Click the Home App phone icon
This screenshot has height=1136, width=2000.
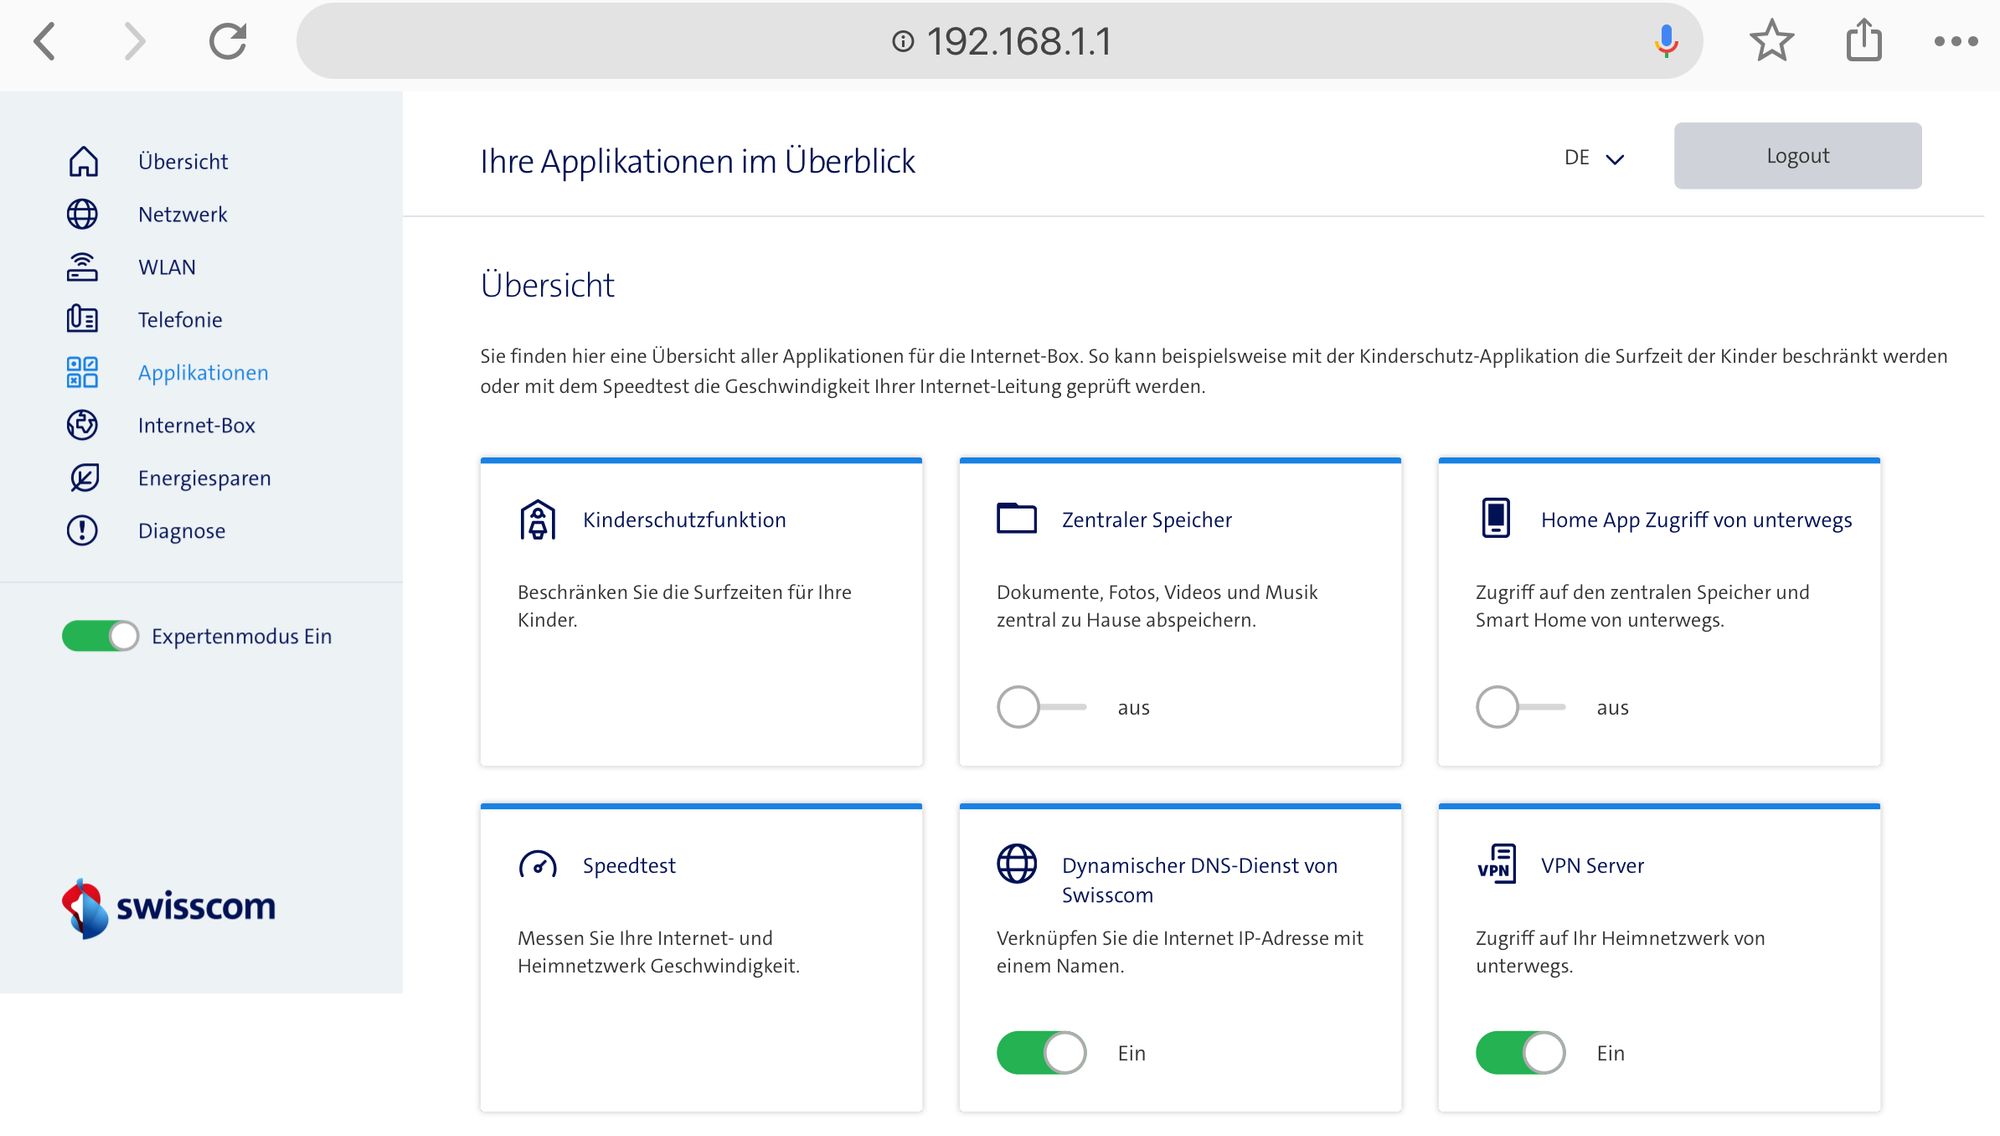coord(1496,517)
